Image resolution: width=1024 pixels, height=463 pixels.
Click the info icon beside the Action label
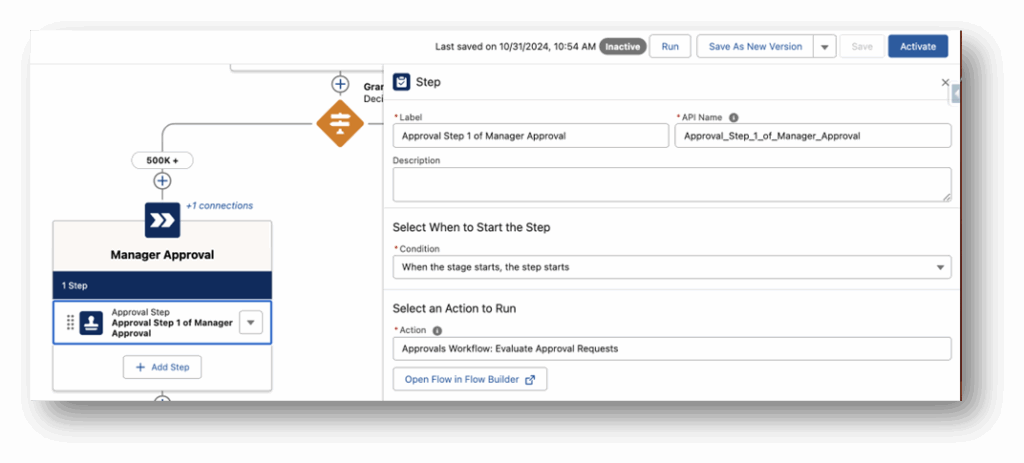tap(437, 330)
